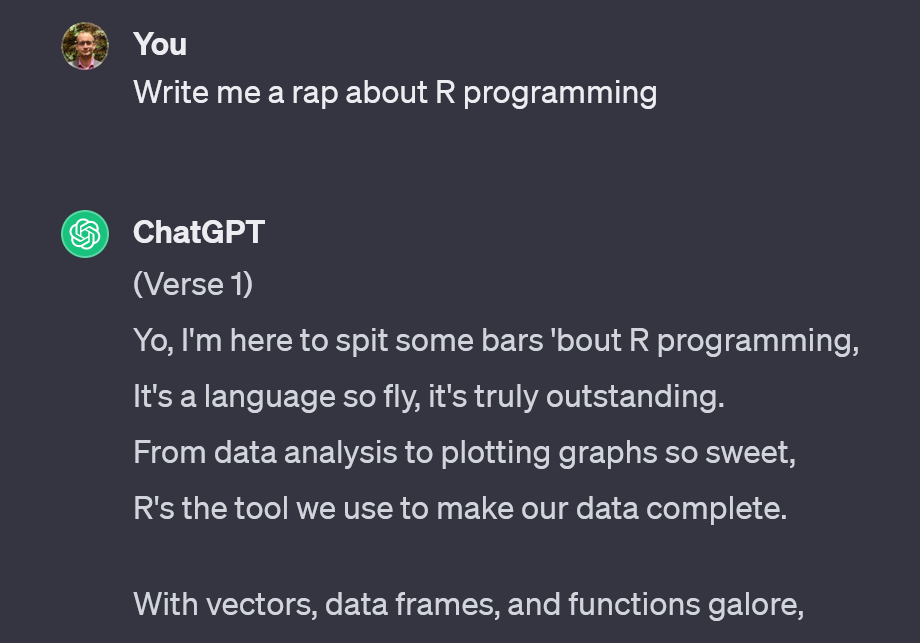Click the "(Verse 1)" heading text
The image size is (920, 643).
click(x=193, y=285)
